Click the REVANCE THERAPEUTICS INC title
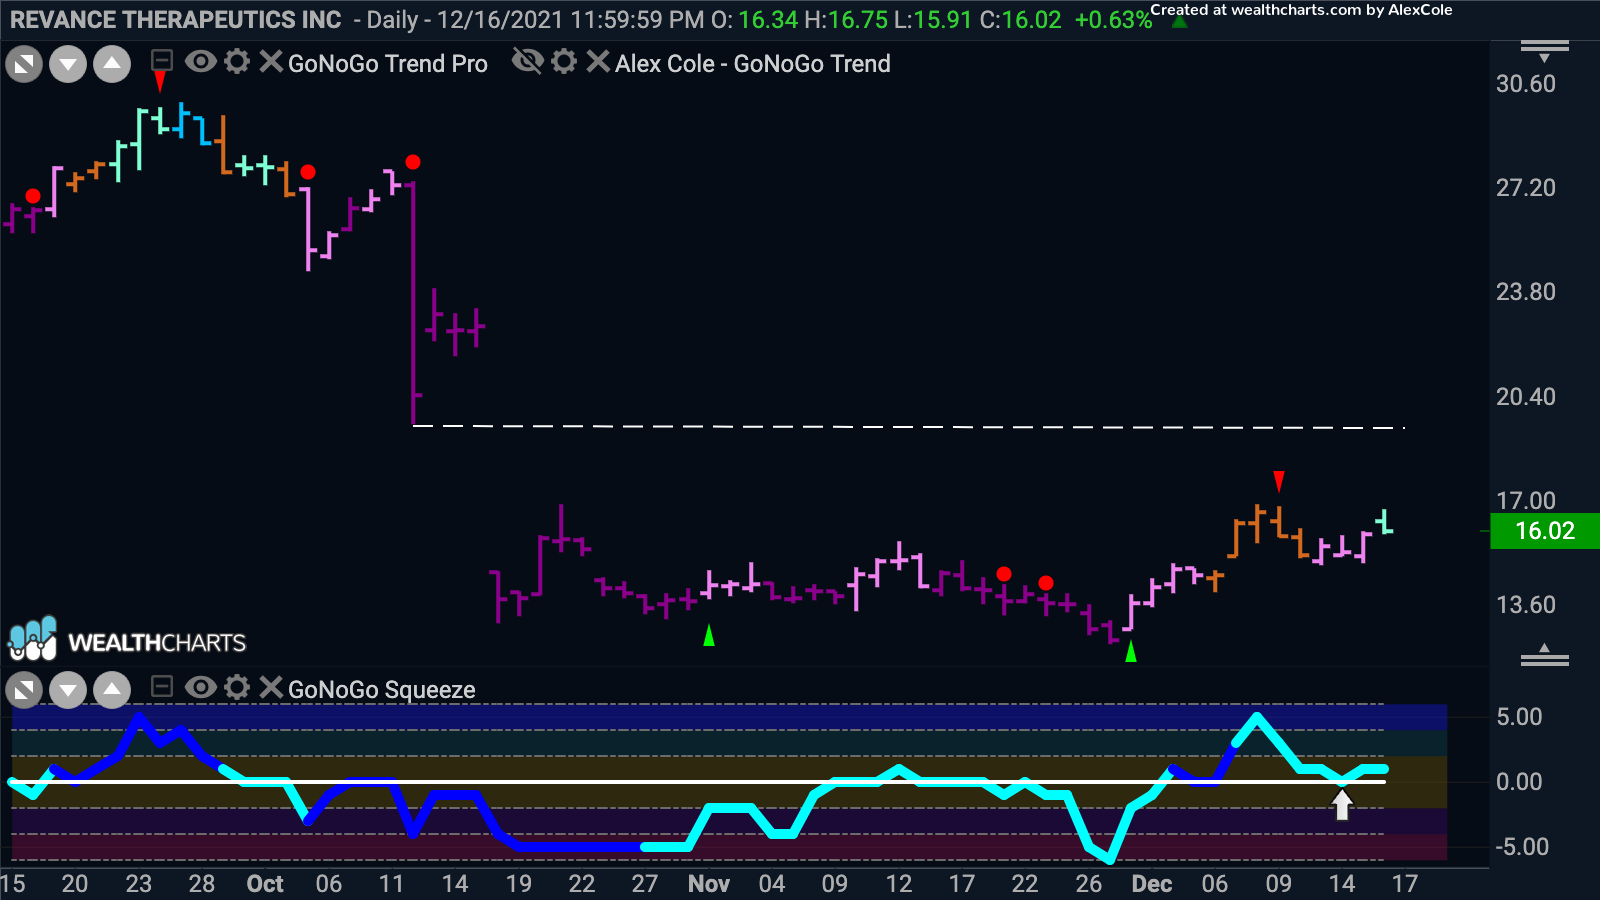 click(x=176, y=20)
